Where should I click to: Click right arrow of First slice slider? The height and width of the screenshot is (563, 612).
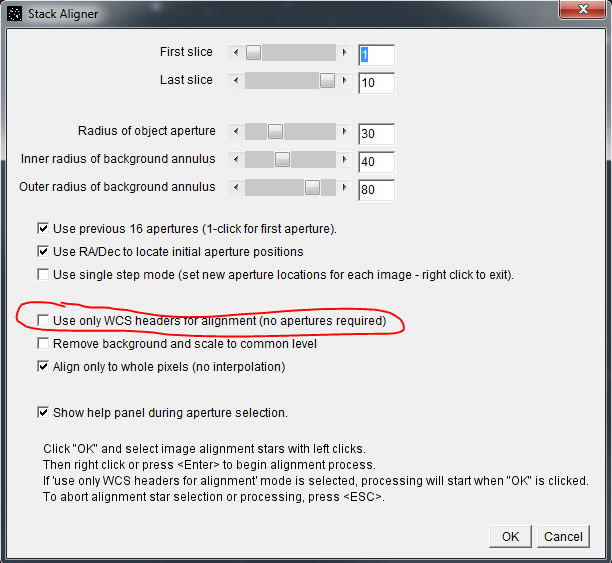pyautogui.click(x=345, y=52)
